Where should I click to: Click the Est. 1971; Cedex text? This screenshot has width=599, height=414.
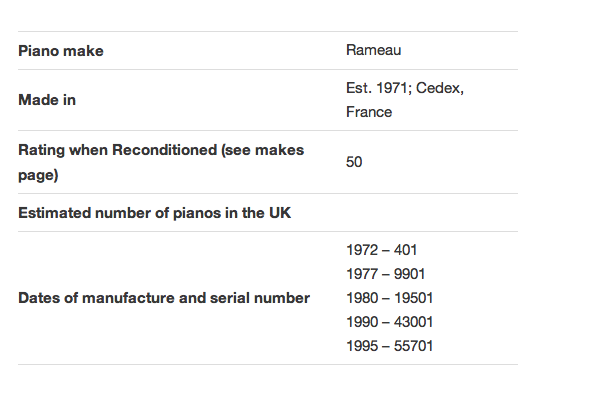tap(405, 88)
